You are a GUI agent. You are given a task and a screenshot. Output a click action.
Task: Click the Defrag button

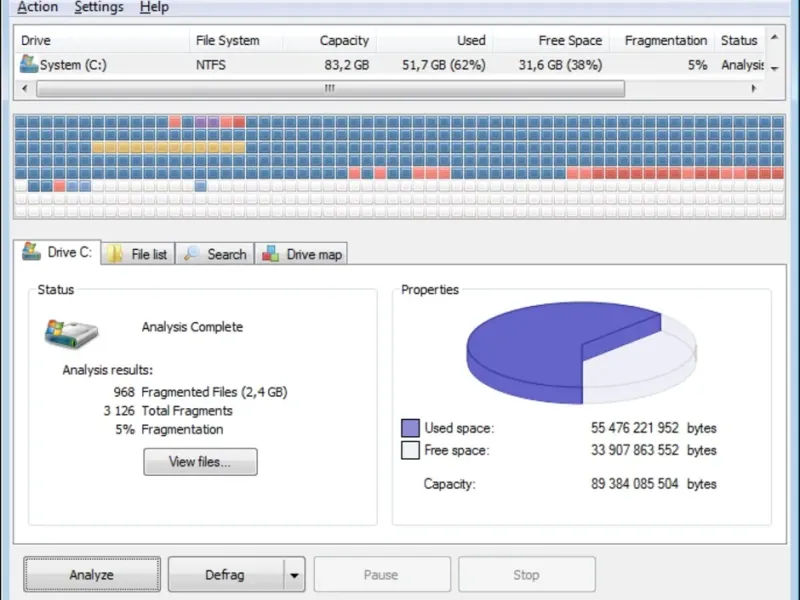coord(225,574)
